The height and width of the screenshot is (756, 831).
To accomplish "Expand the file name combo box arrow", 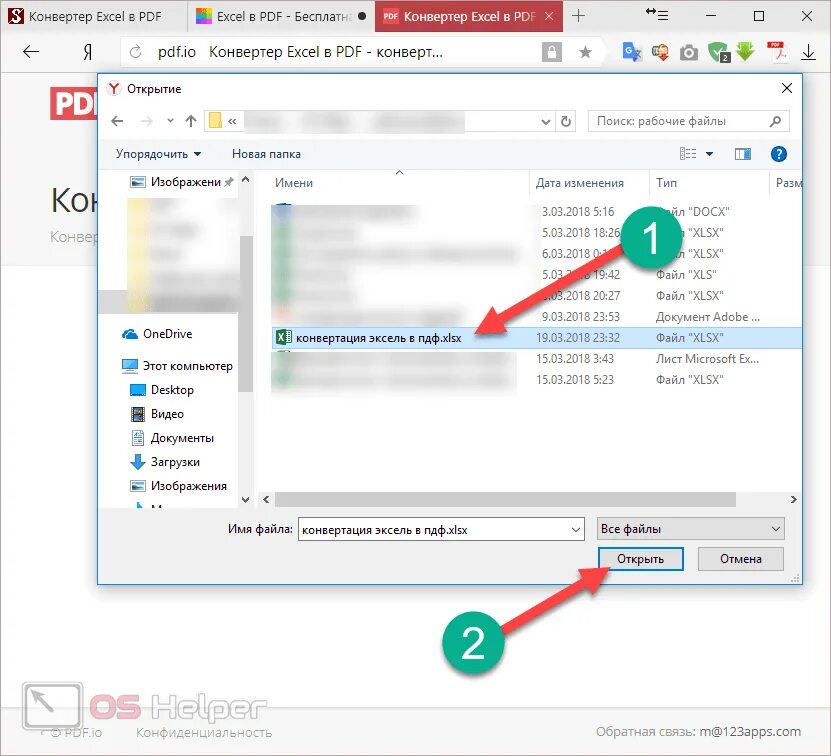I will (576, 530).
